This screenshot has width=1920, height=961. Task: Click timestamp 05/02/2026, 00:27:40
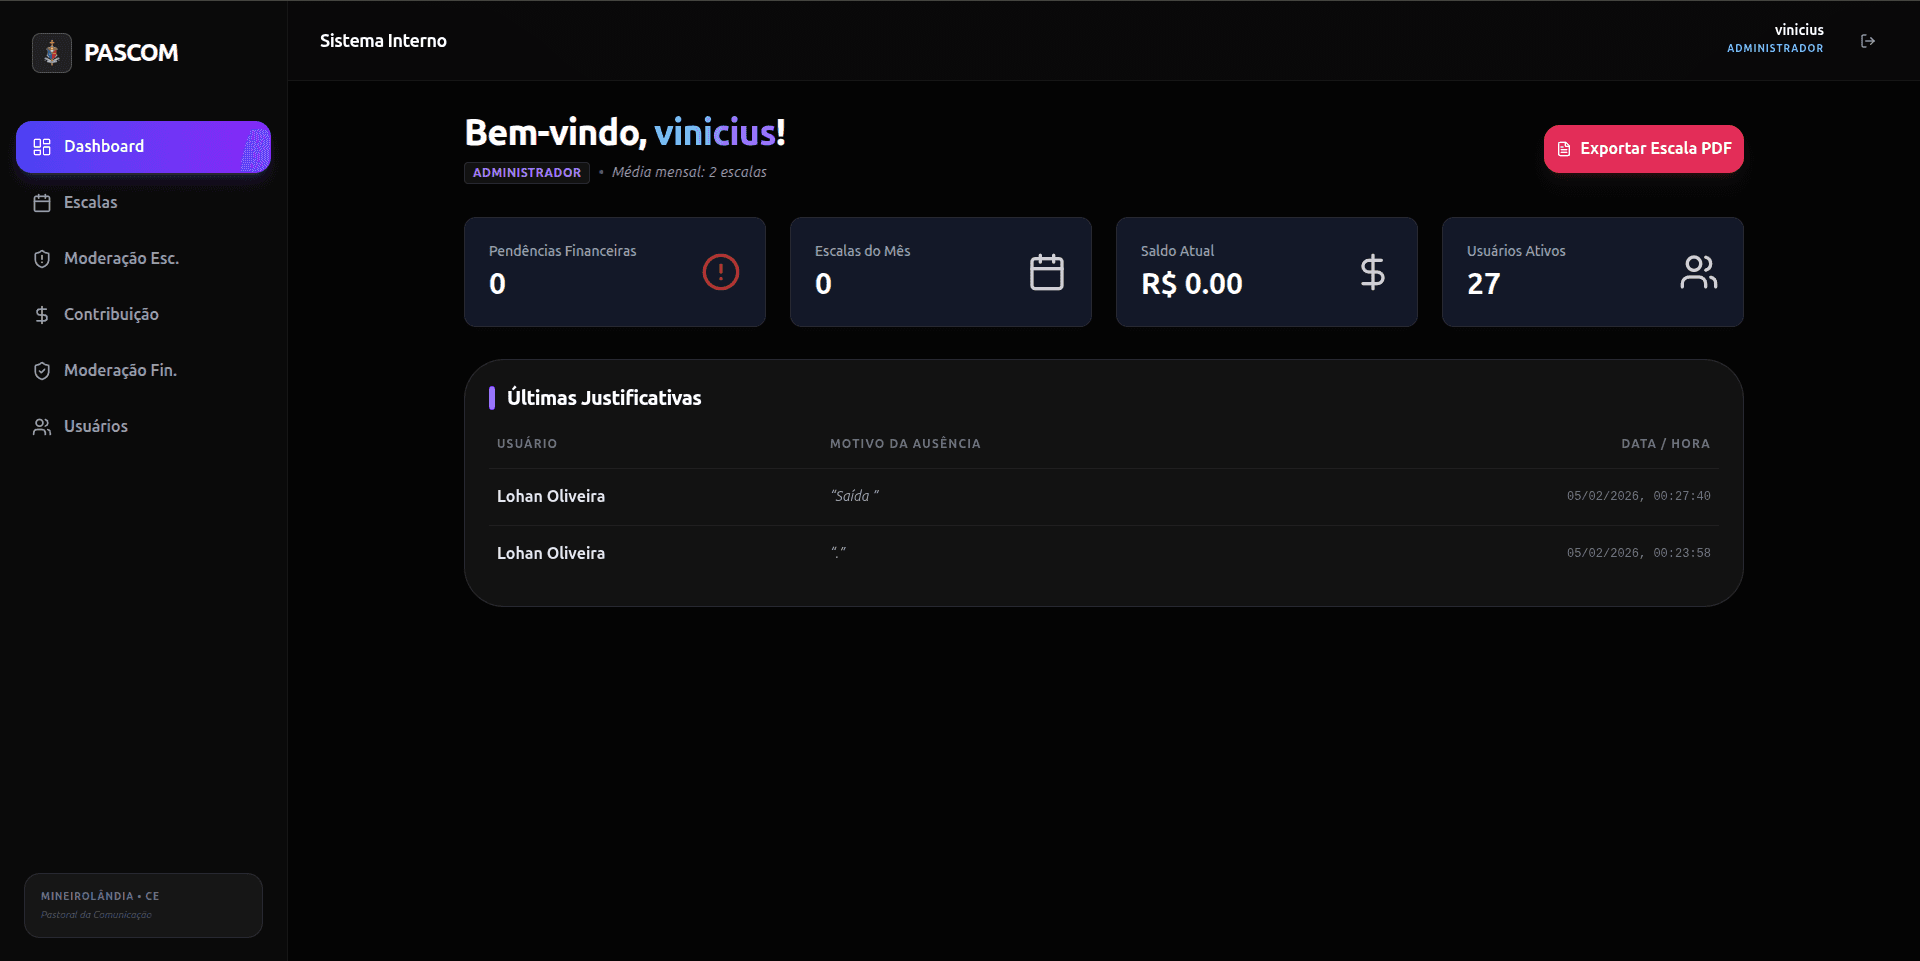(1638, 496)
